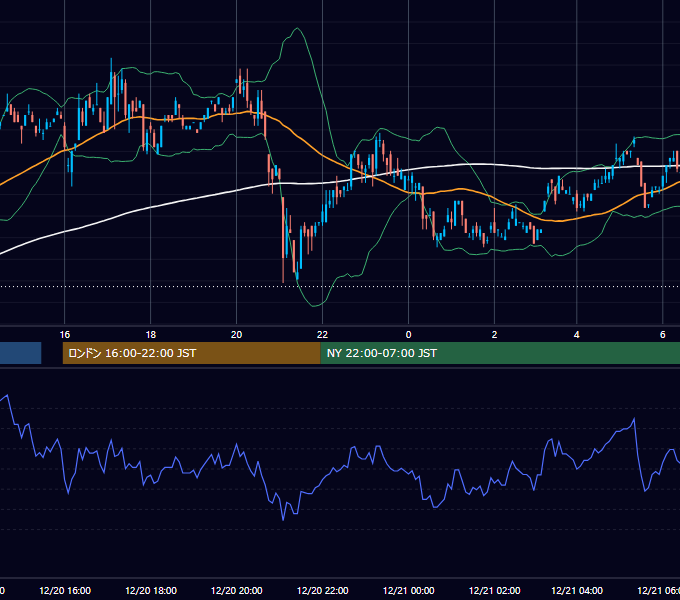Click the 12/21 02:00 date label
680x600 pixels.
coord(494,590)
